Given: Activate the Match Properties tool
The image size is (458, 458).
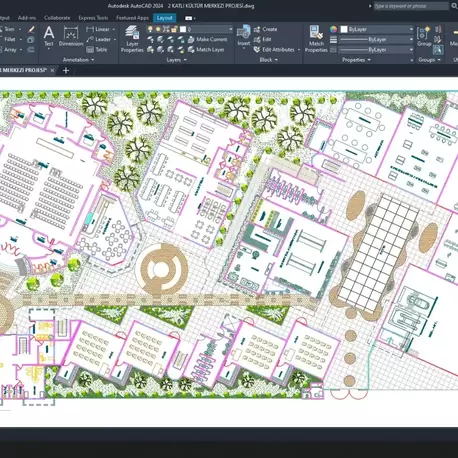Looking at the screenshot, I should tap(316, 39).
